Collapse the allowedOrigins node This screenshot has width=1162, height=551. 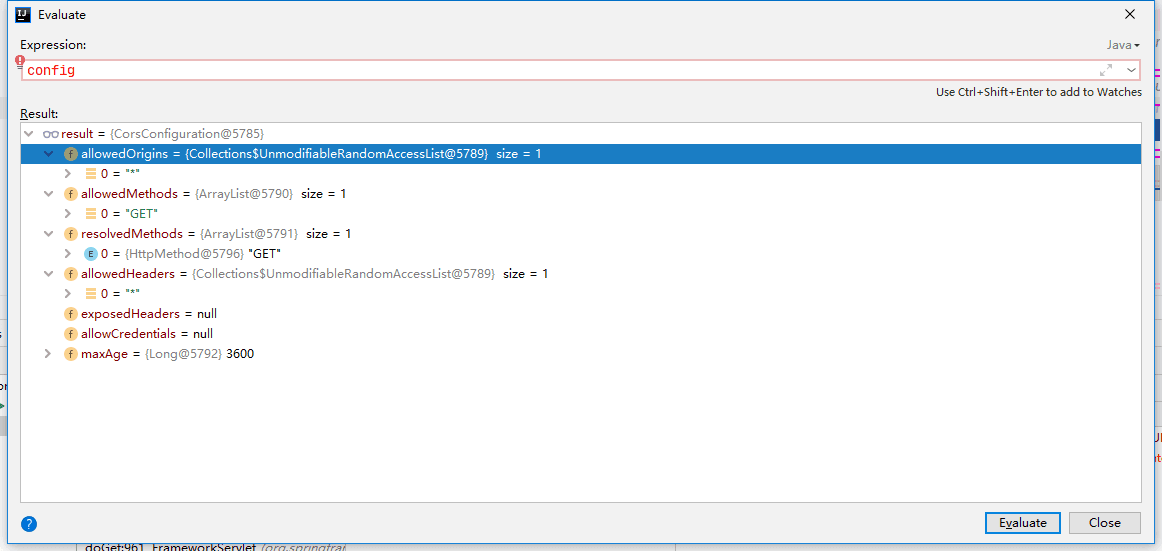tap(49, 154)
